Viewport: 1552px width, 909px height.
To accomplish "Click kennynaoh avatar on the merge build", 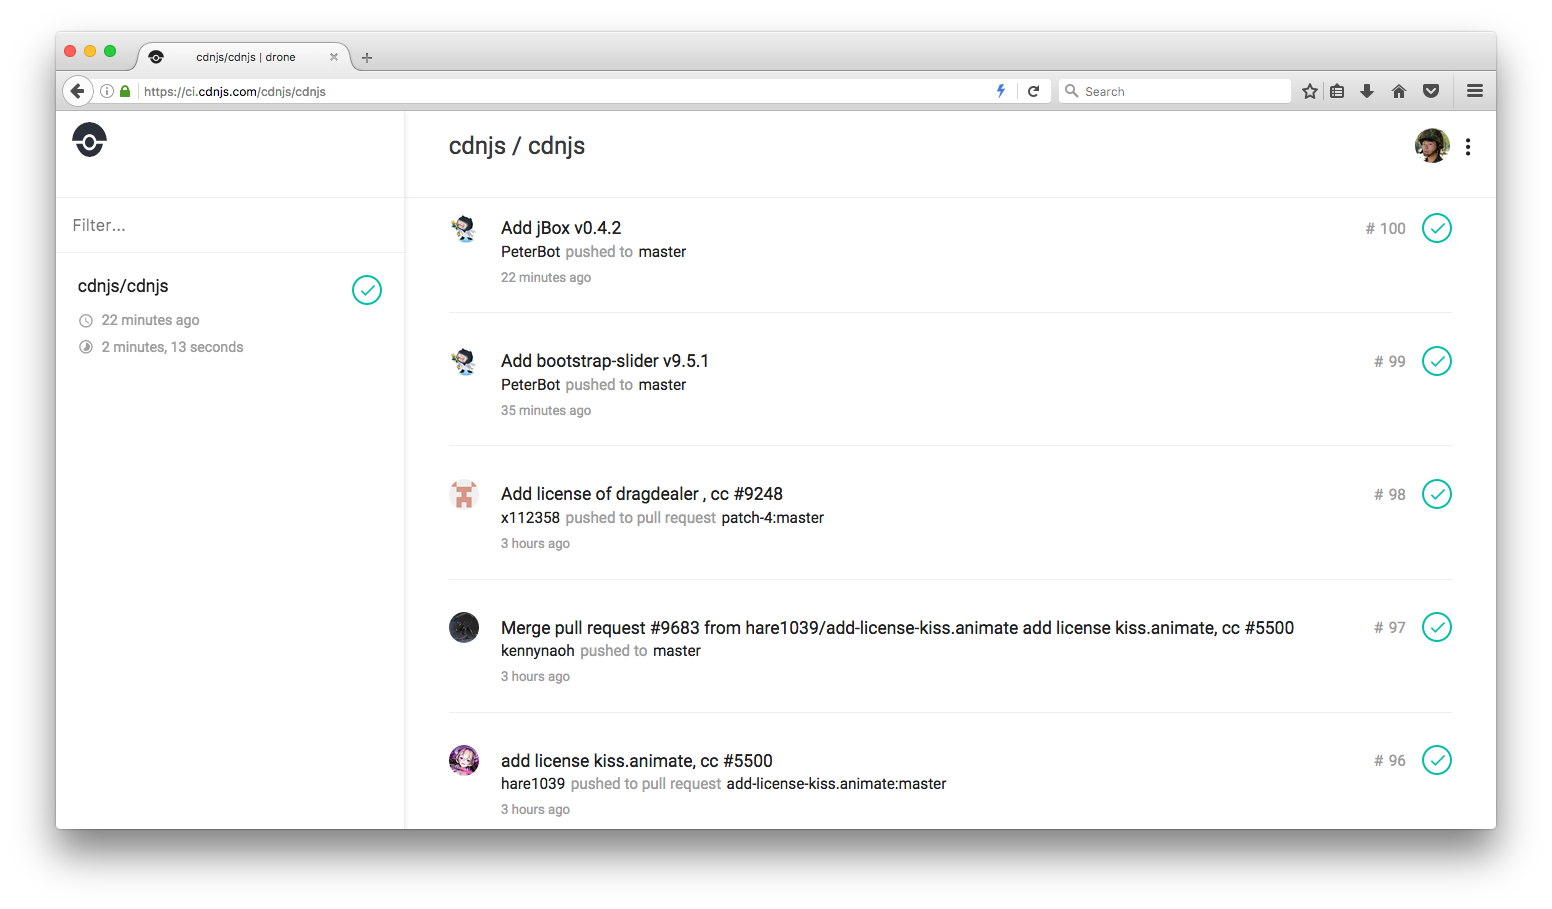I will 464,627.
